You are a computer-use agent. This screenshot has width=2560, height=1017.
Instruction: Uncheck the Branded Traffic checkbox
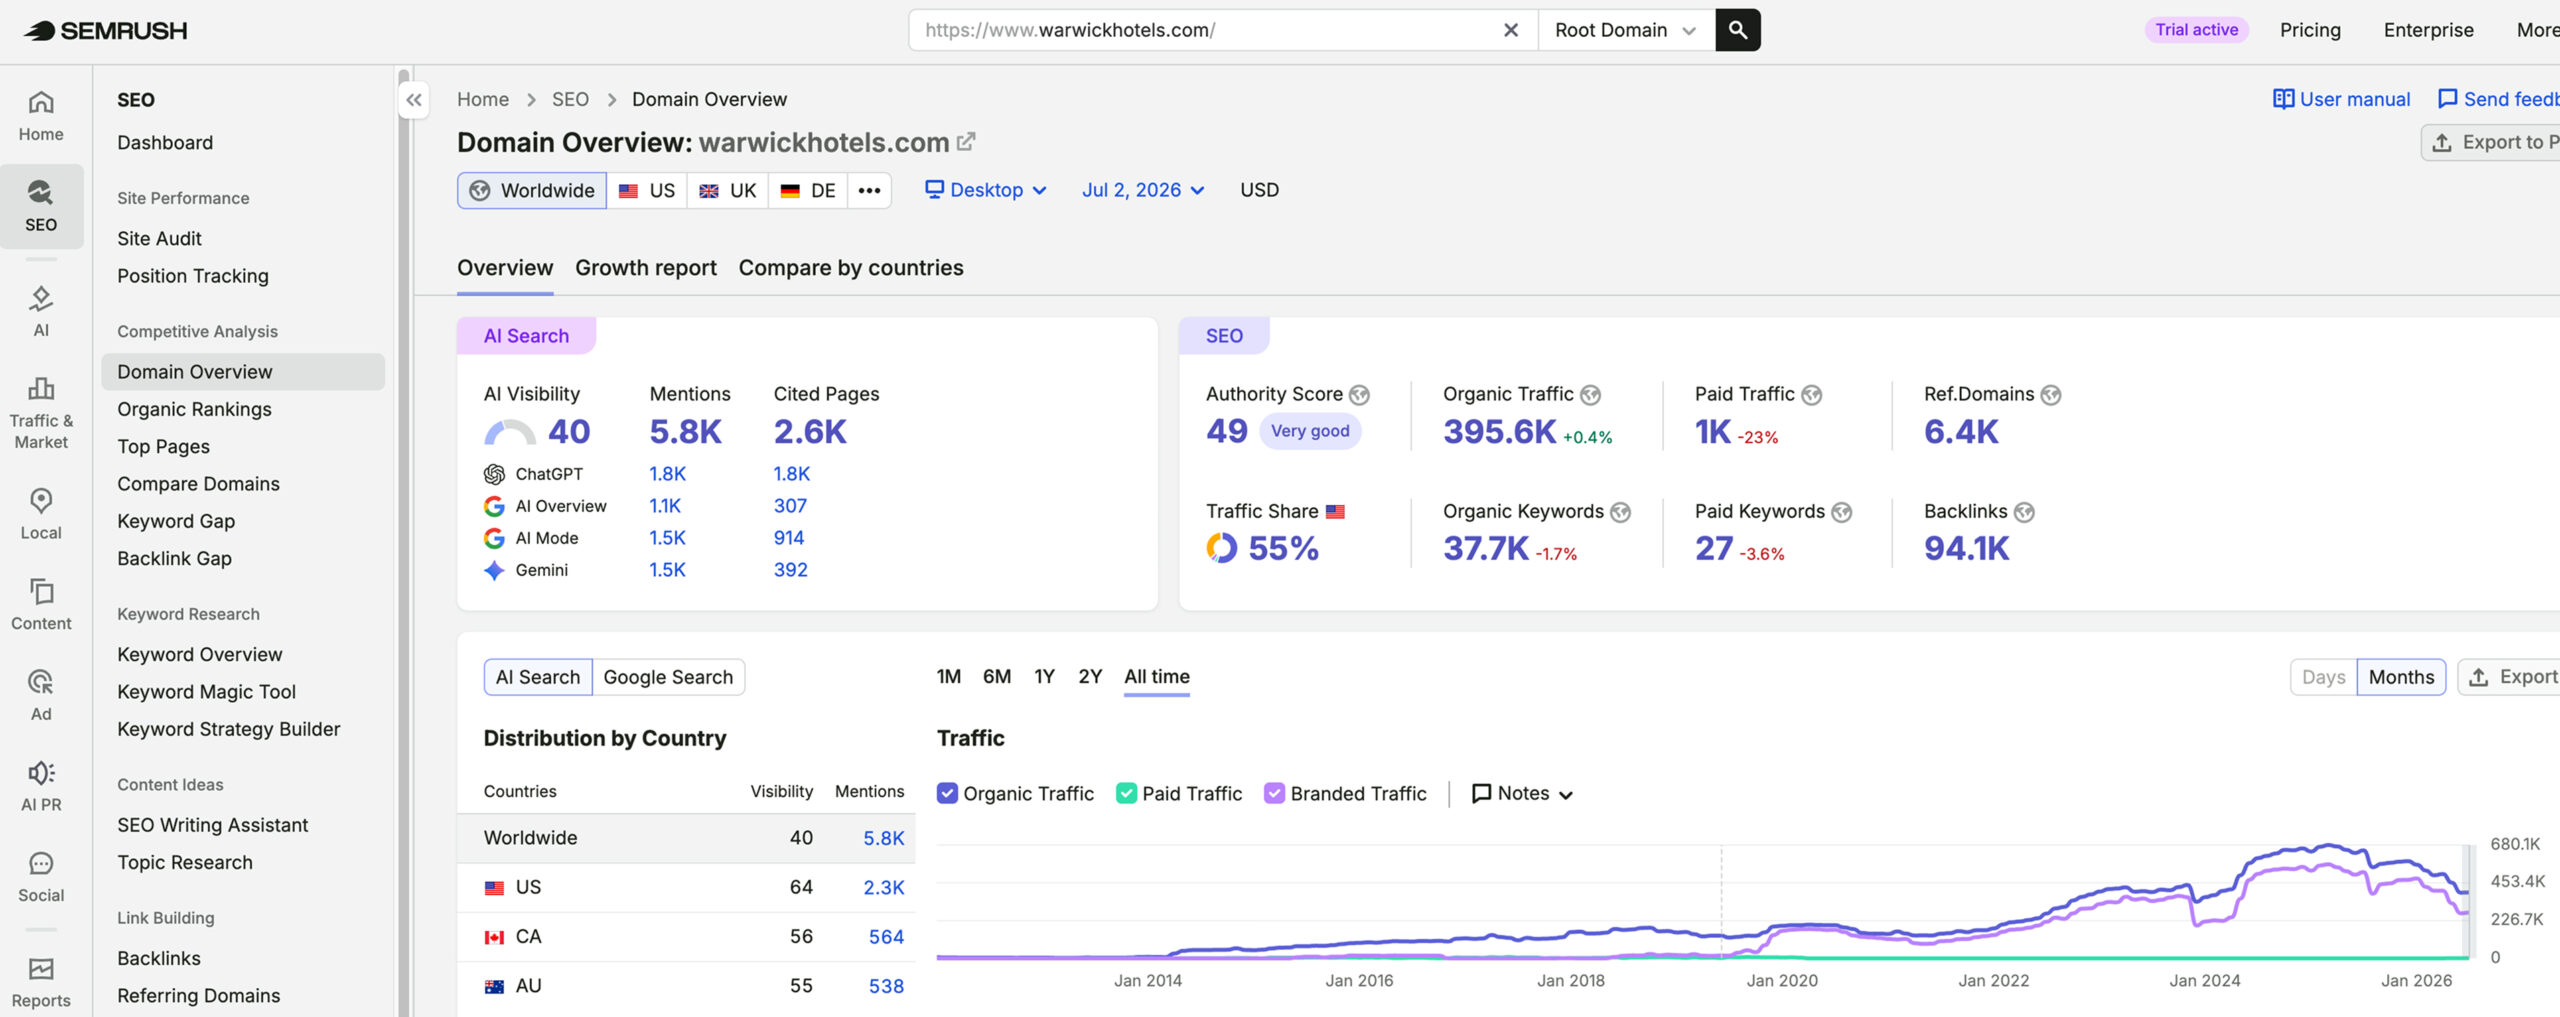pyautogui.click(x=1274, y=793)
